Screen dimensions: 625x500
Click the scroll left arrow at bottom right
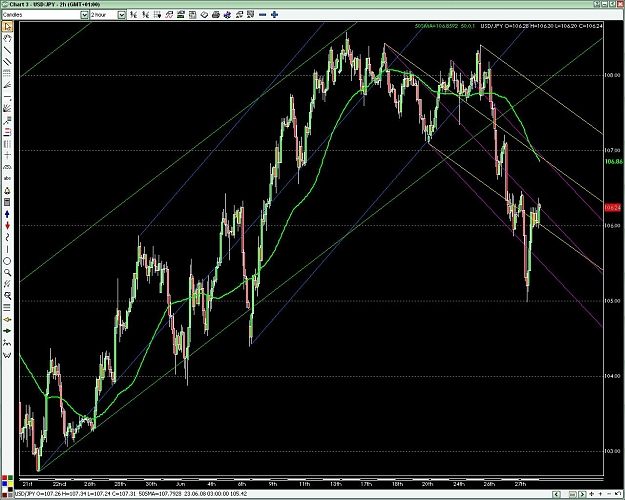pyautogui.click(x=556, y=494)
